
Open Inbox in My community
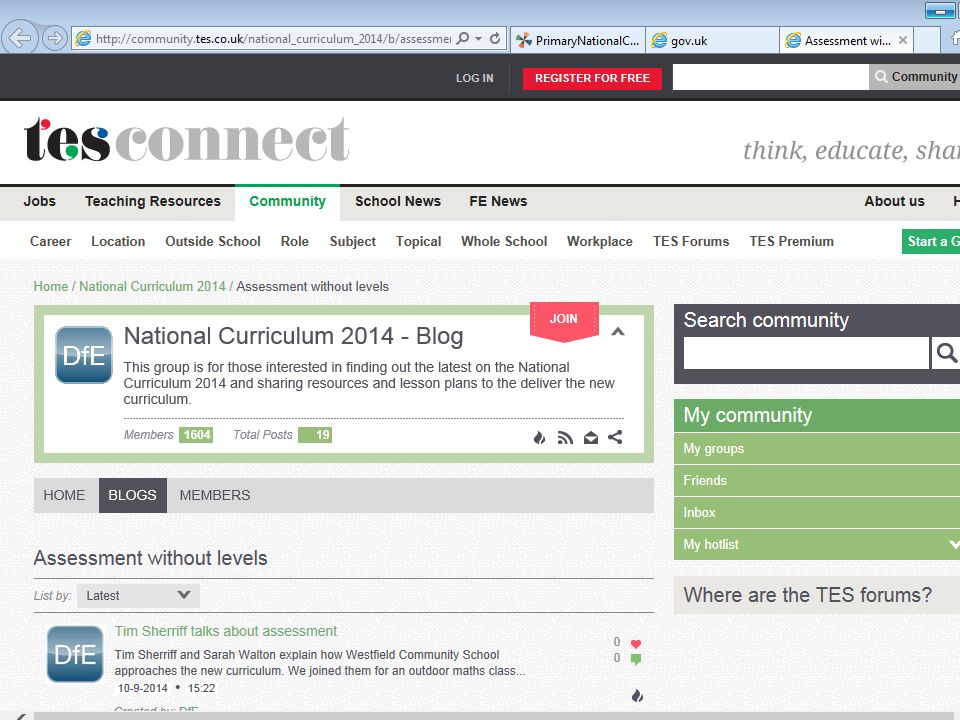click(x=817, y=512)
